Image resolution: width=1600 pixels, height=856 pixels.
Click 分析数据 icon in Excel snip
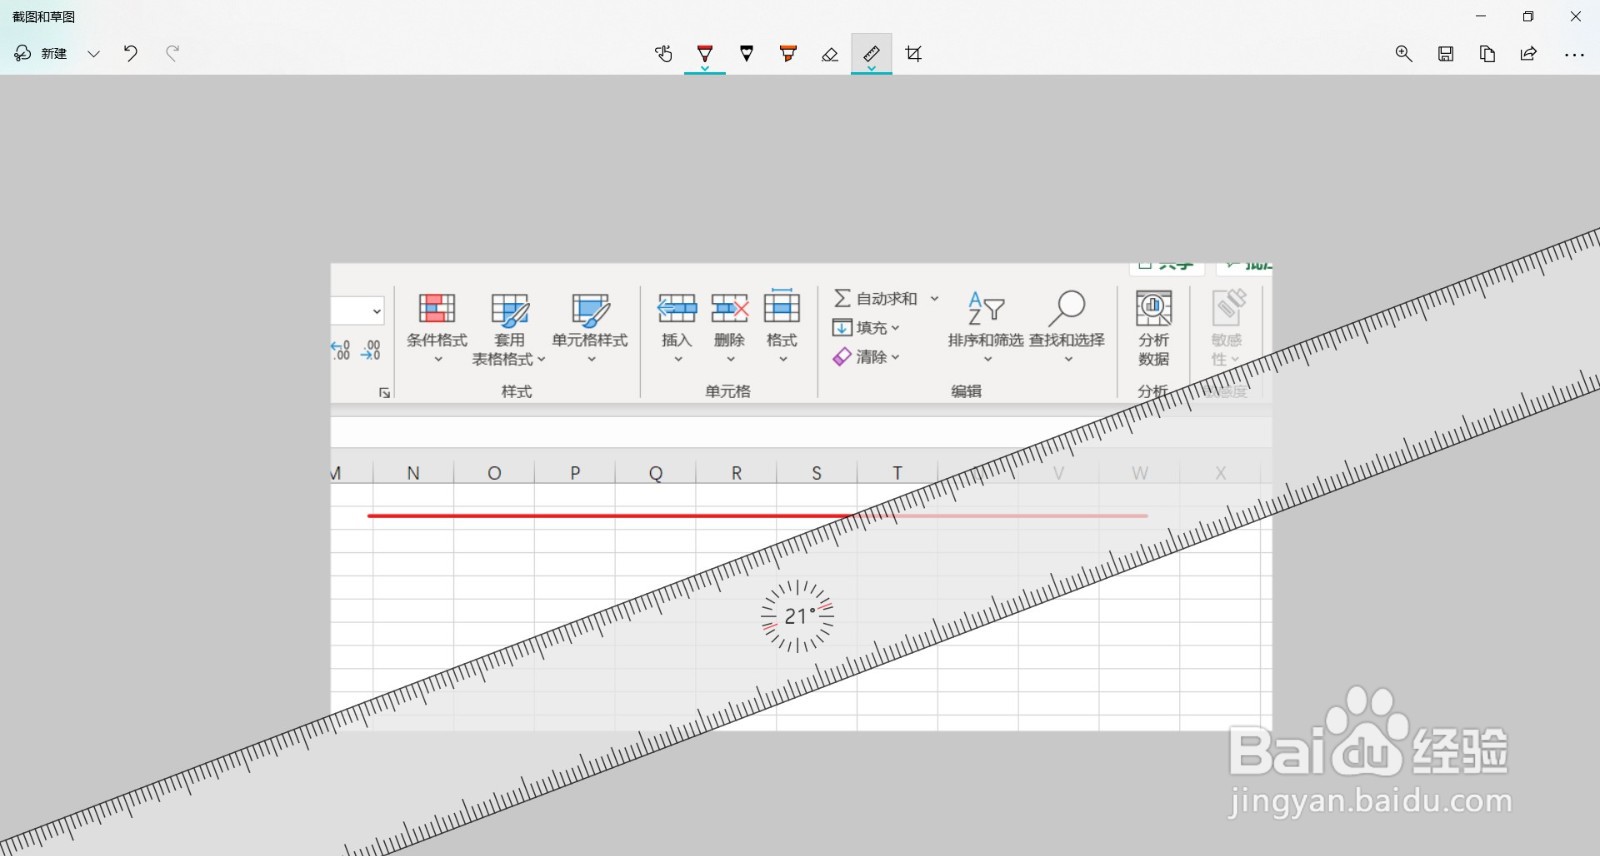tap(1153, 308)
